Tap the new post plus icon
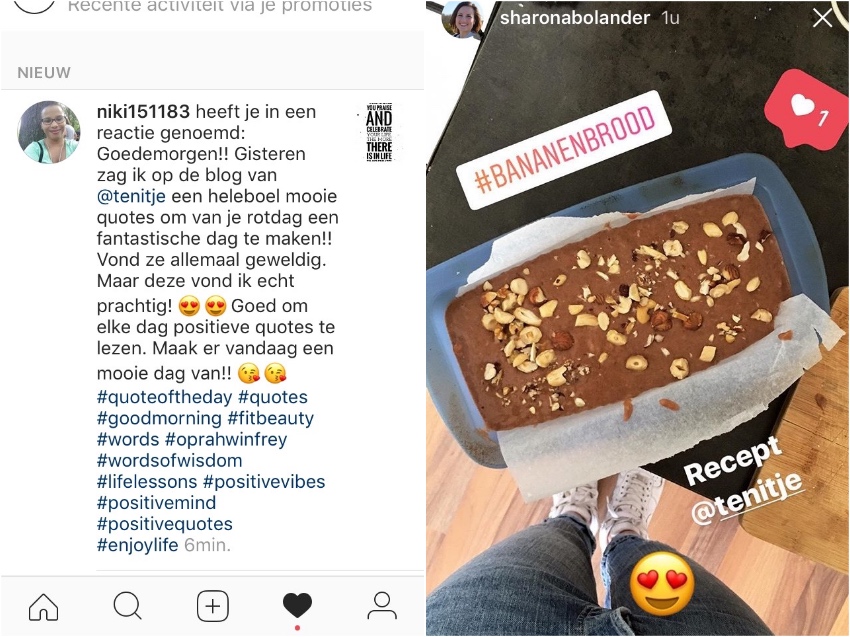This screenshot has height=637, width=850. click(212, 606)
